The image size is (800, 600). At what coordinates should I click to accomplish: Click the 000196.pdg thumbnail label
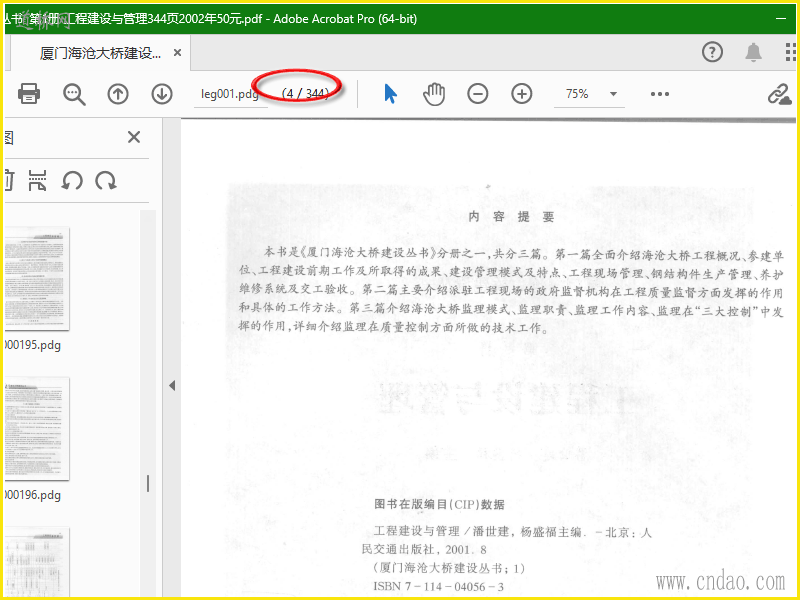[x=33, y=495]
